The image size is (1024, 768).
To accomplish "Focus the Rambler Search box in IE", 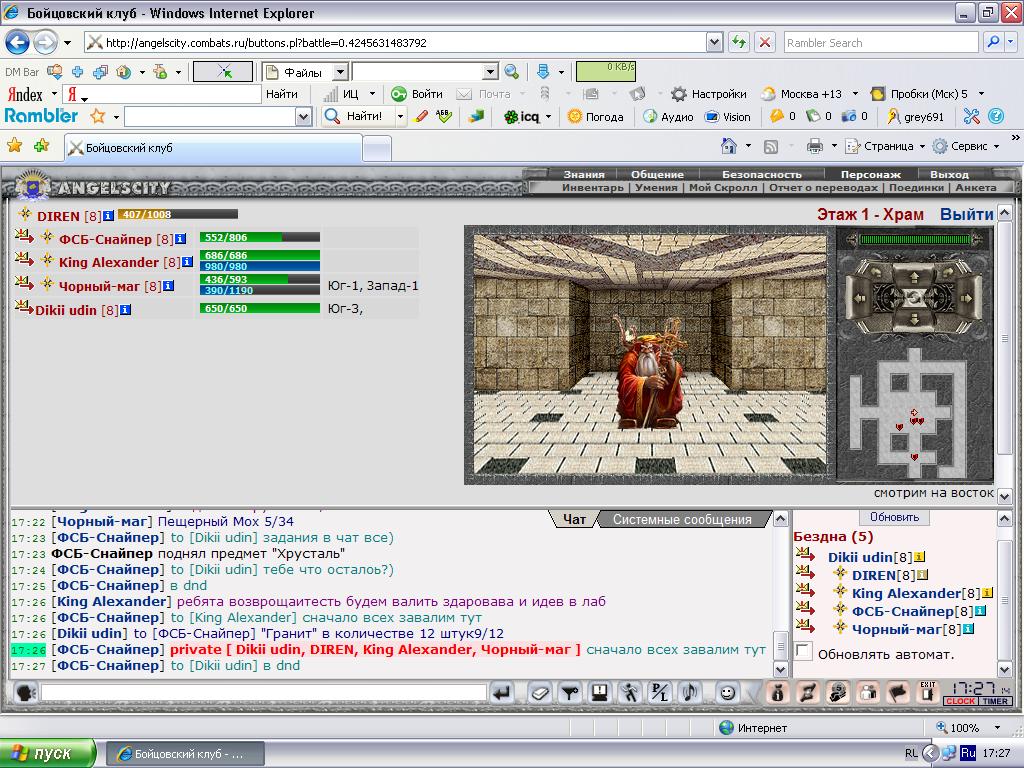I will [x=881, y=42].
